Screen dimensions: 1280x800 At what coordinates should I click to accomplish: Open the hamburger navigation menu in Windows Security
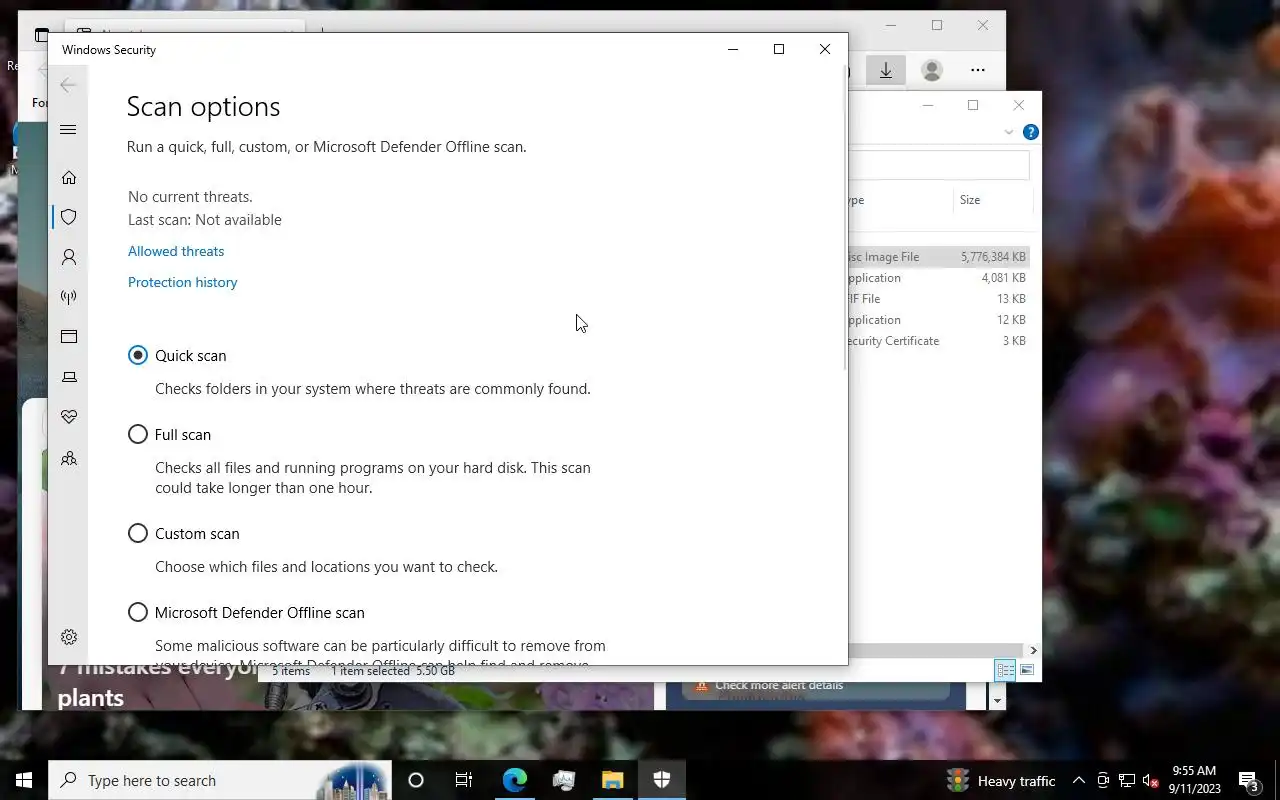pyautogui.click(x=68, y=130)
